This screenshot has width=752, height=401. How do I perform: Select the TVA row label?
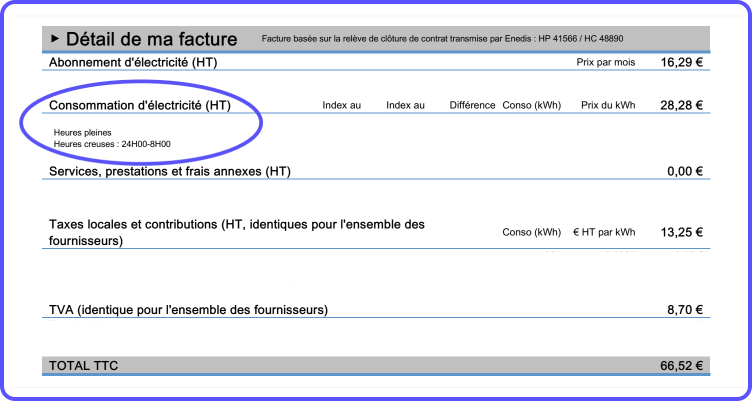pos(188,310)
